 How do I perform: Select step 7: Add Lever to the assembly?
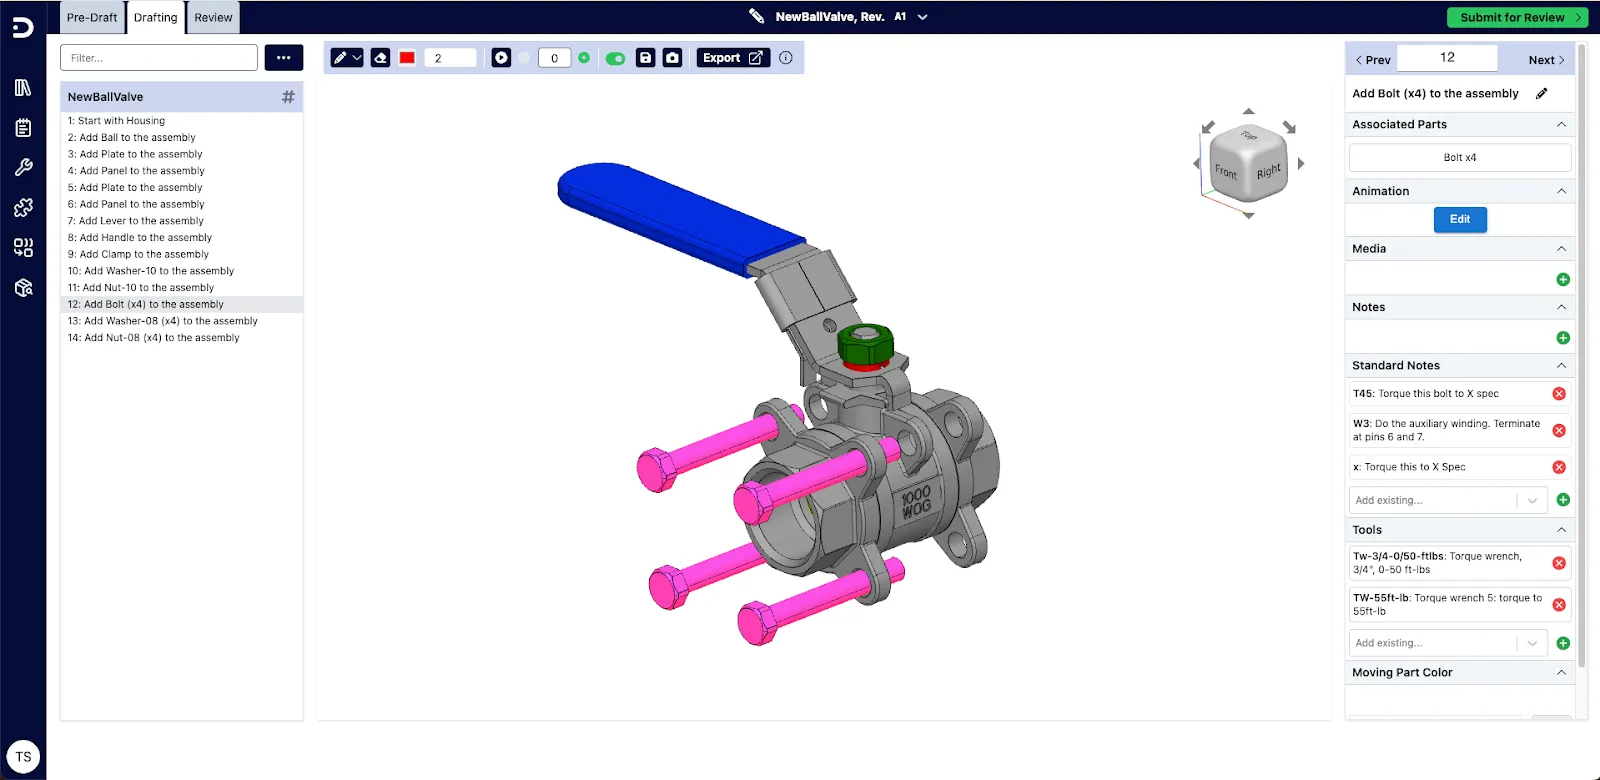pos(181,221)
